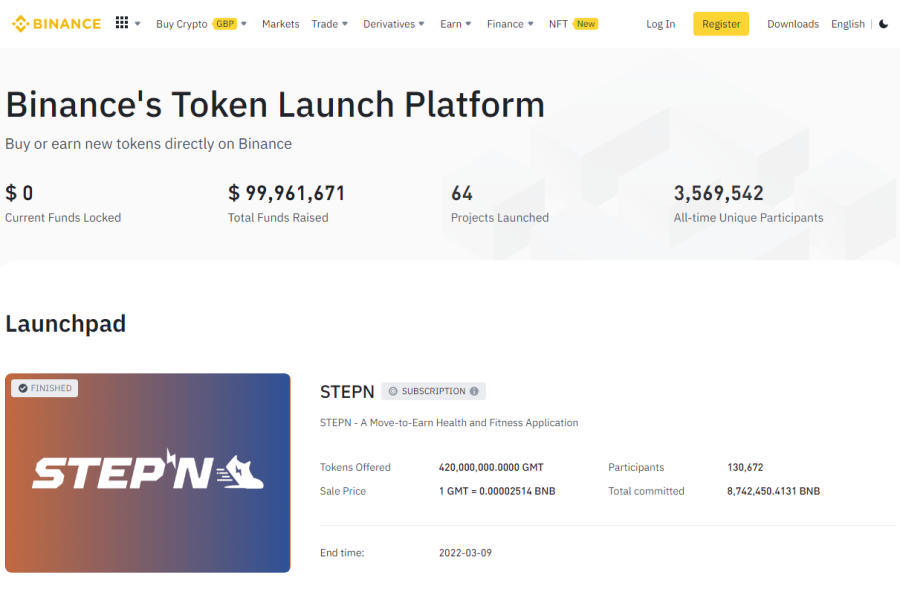Expand the arrow next to the apps grid
Screen dimensions: 900x595
click(x=137, y=24)
